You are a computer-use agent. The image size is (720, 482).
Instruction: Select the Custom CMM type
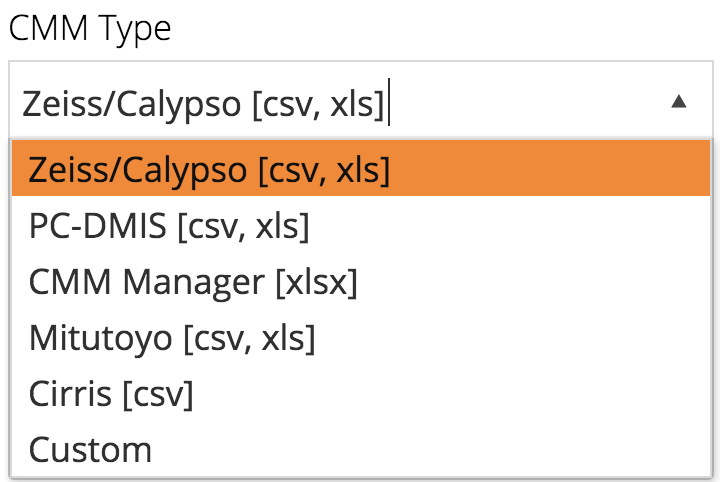click(x=361, y=449)
